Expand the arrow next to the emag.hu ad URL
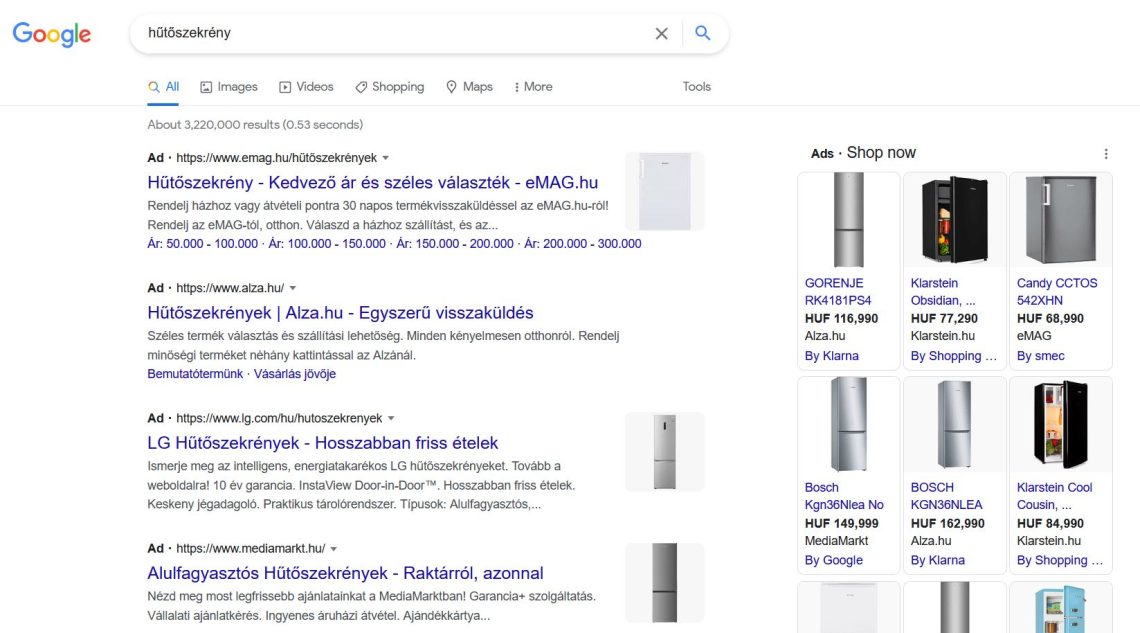 point(386,158)
